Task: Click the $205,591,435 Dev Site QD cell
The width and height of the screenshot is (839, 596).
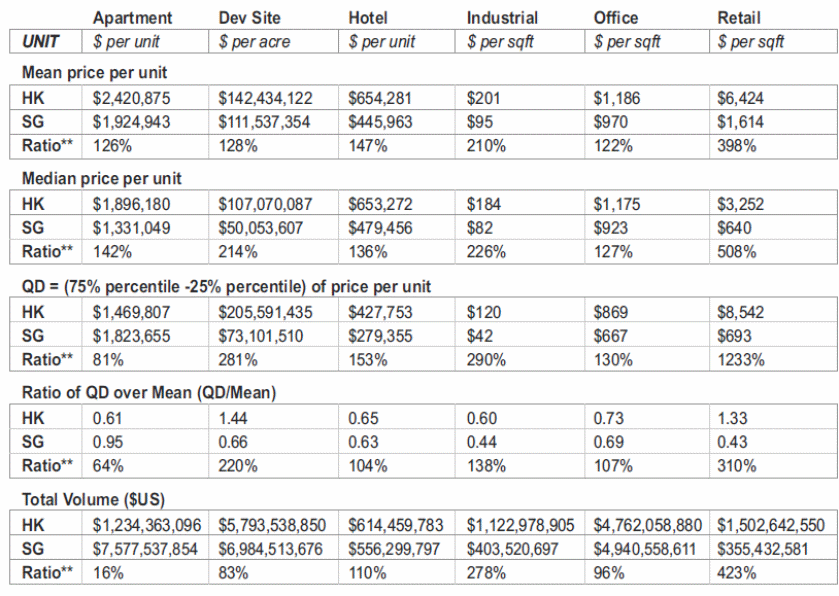Action: [265, 313]
